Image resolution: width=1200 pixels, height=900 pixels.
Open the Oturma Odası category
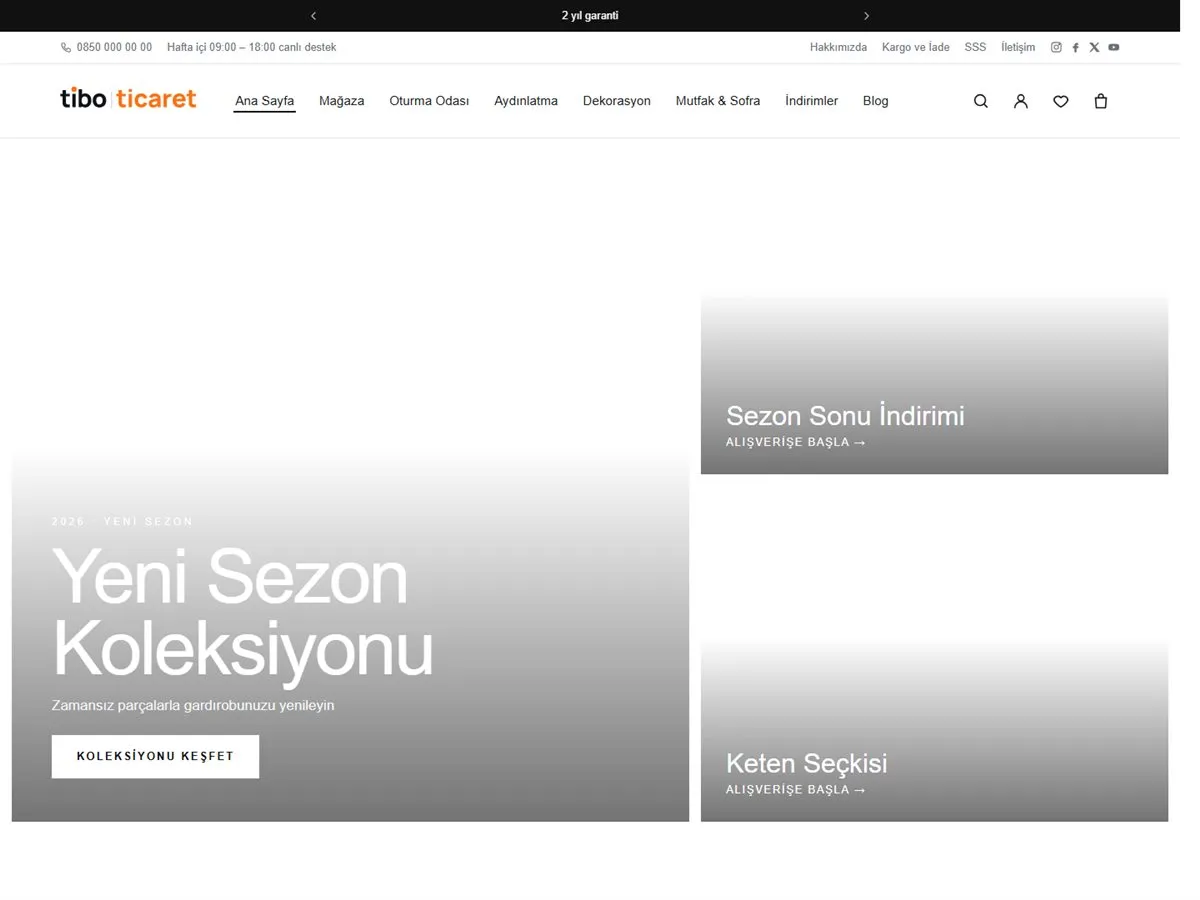(x=429, y=101)
